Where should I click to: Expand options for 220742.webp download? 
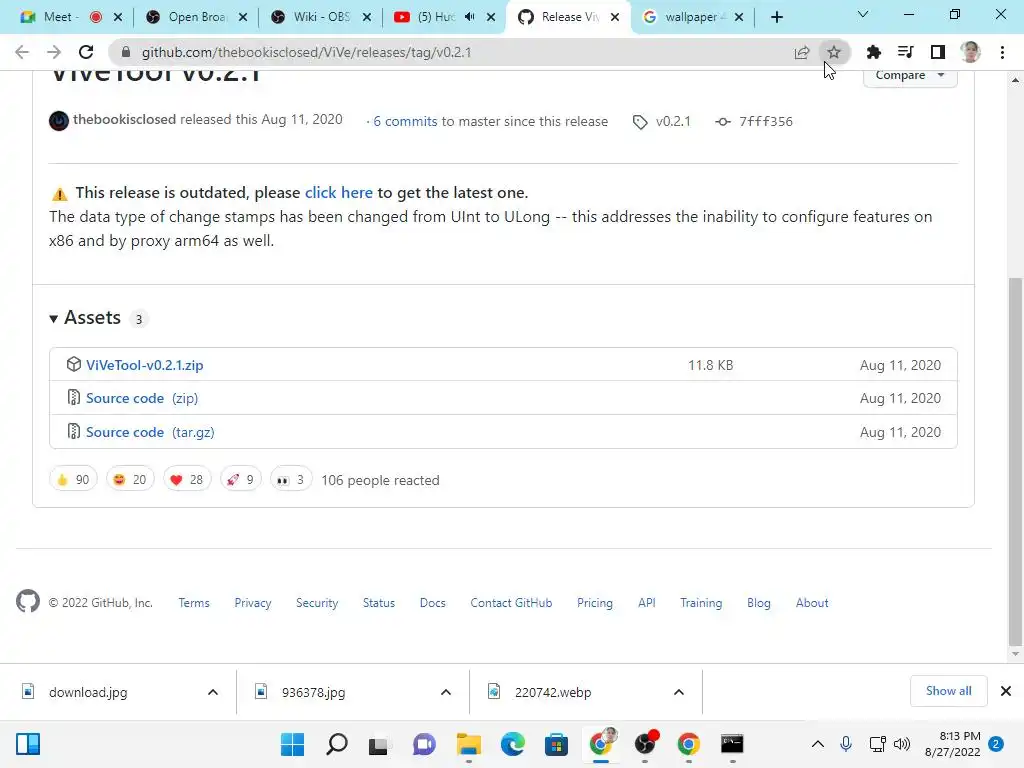679,692
